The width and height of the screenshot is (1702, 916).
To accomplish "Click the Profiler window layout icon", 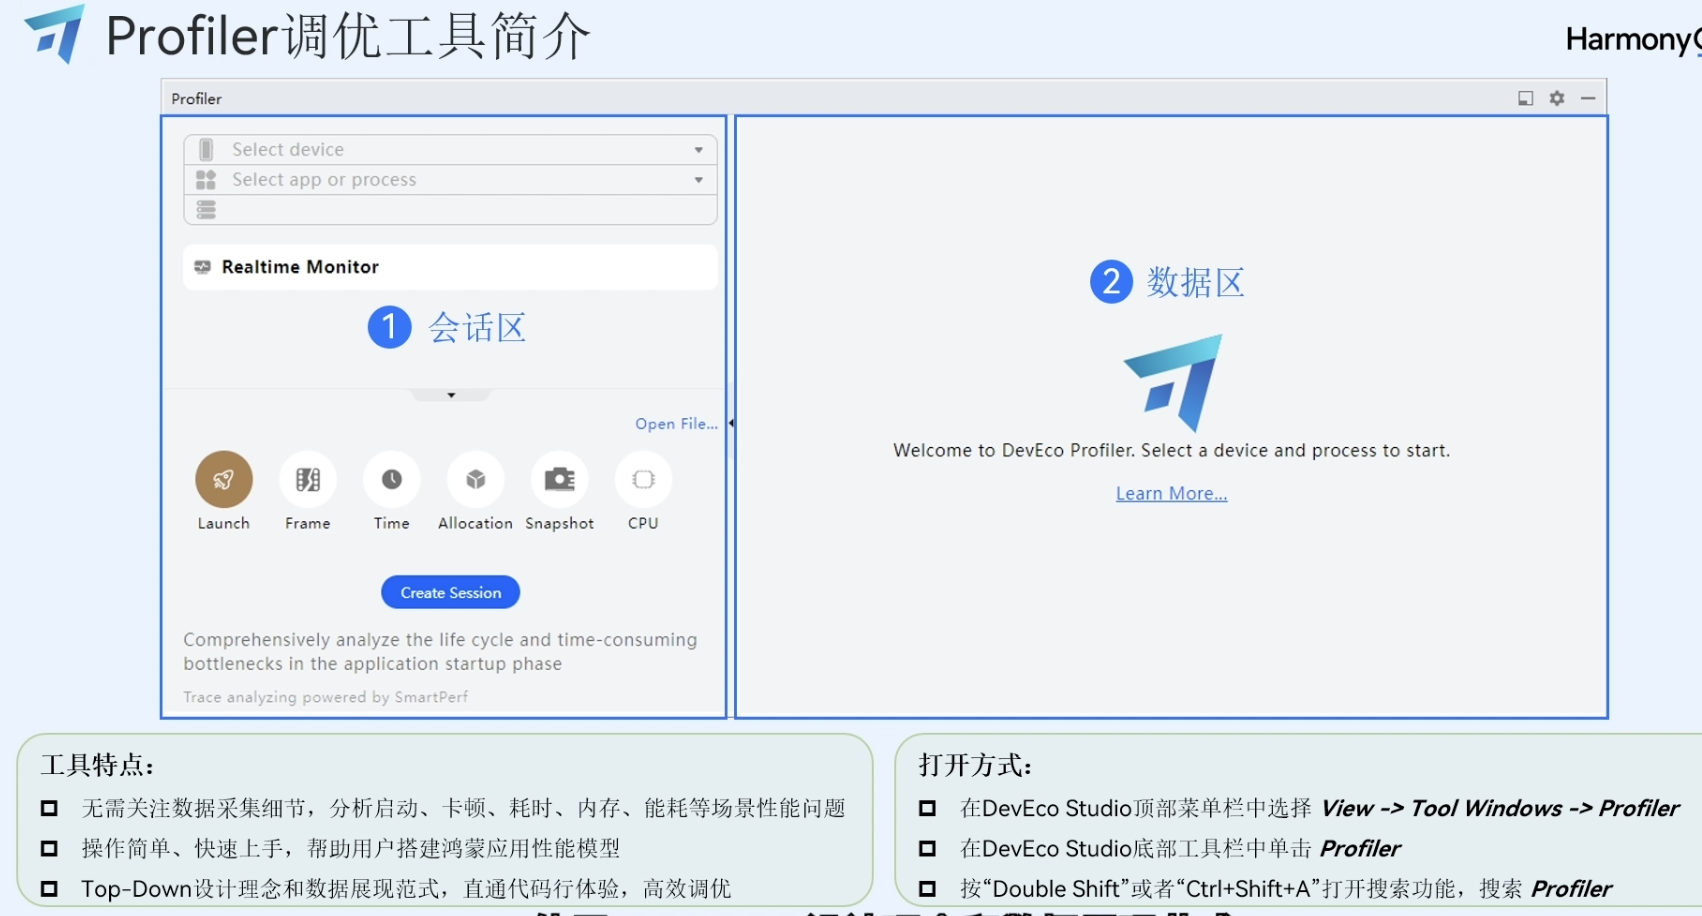I will [x=1525, y=98].
